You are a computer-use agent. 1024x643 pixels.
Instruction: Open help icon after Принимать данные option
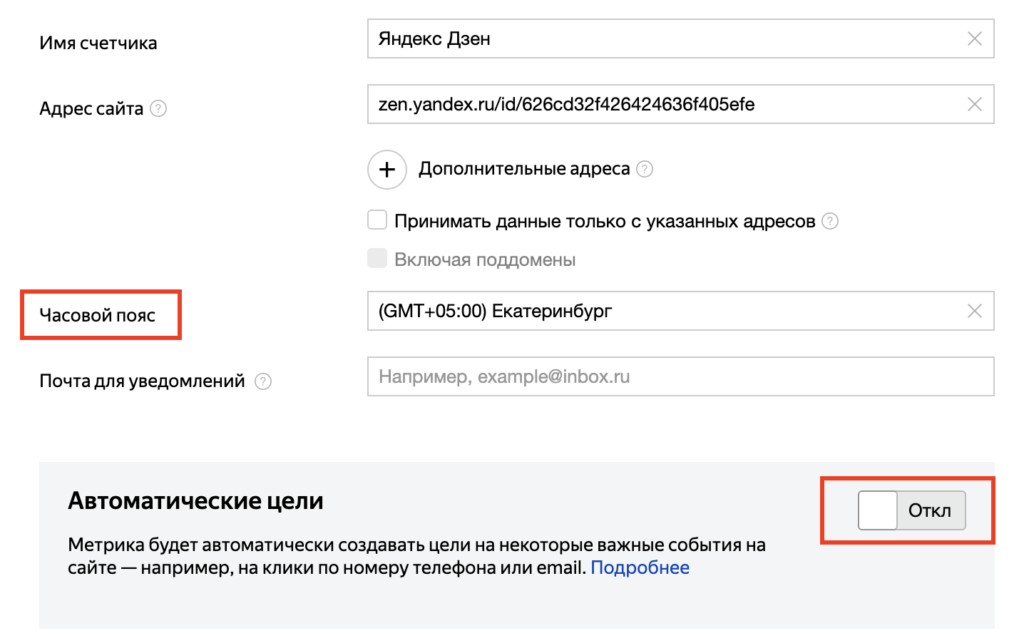click(x=829, y=221)
